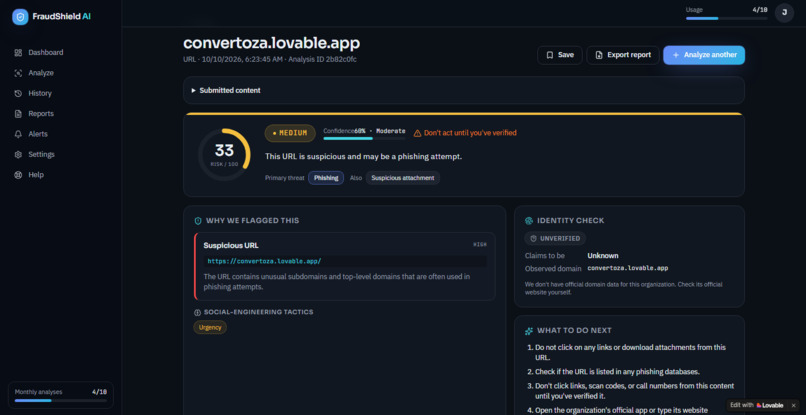Click the Urgency tactic tag

(210, 328)
